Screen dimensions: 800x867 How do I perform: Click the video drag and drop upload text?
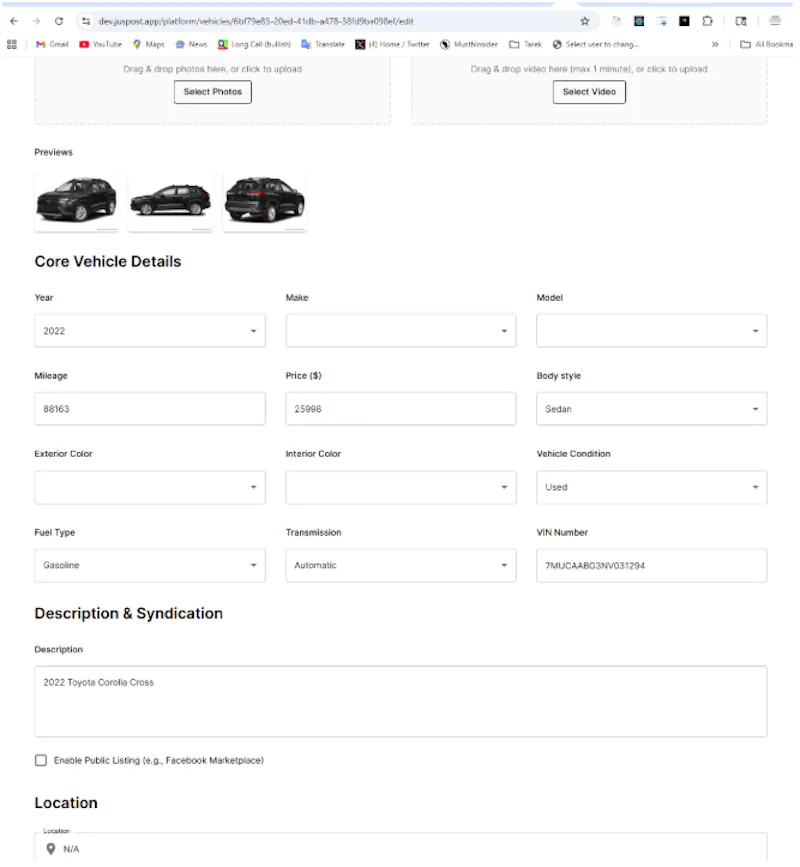[589, 69]
